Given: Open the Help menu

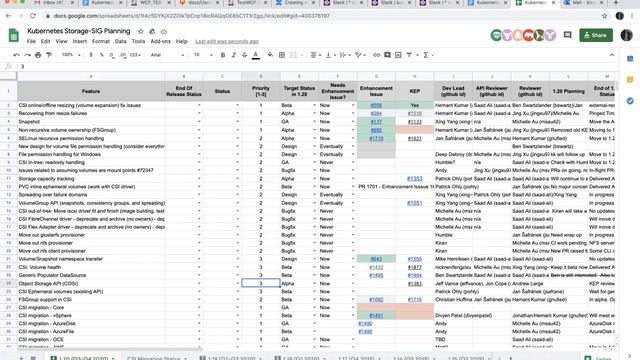Looking at the screenshot, I should click(182, 42).
